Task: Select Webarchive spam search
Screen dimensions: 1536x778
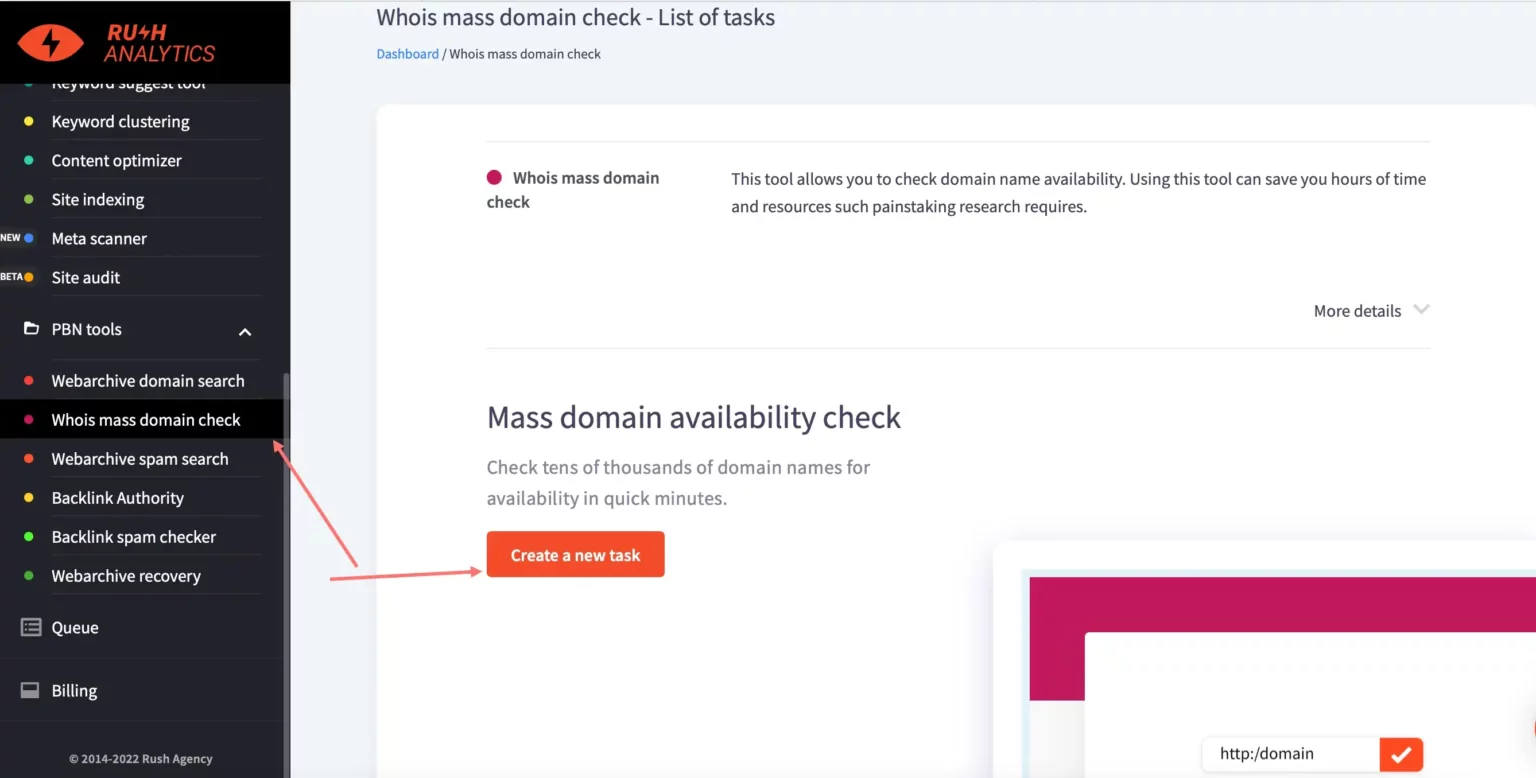Action: (140, 458)
